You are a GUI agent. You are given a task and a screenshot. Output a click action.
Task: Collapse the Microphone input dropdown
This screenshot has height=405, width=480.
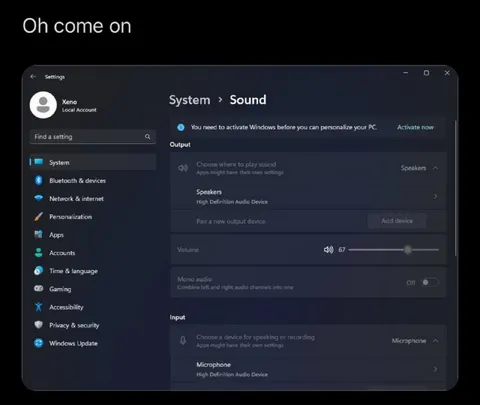point(435,341)
